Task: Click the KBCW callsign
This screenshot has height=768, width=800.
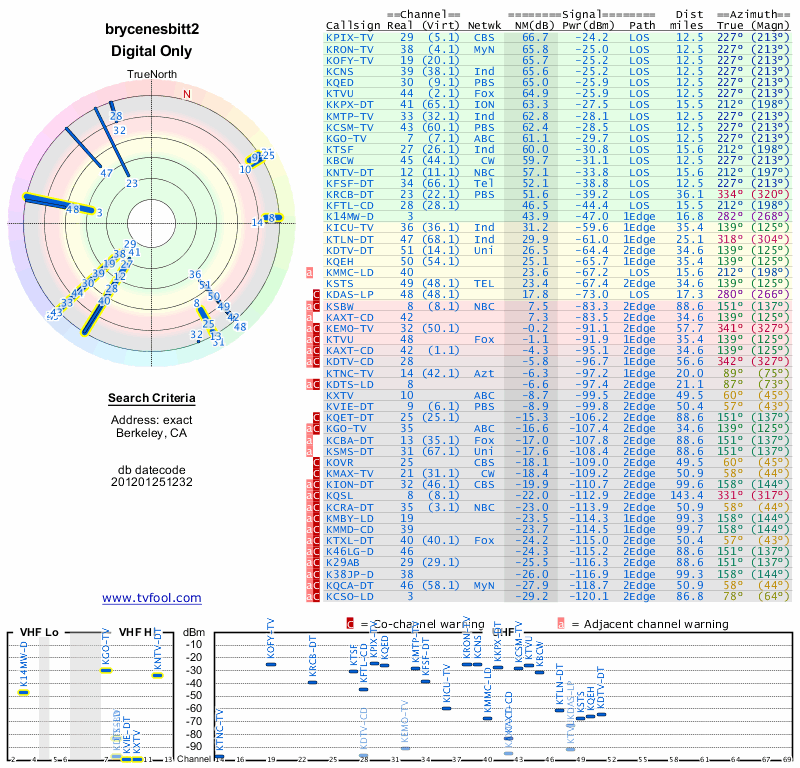Action: (x=340, y=160)
